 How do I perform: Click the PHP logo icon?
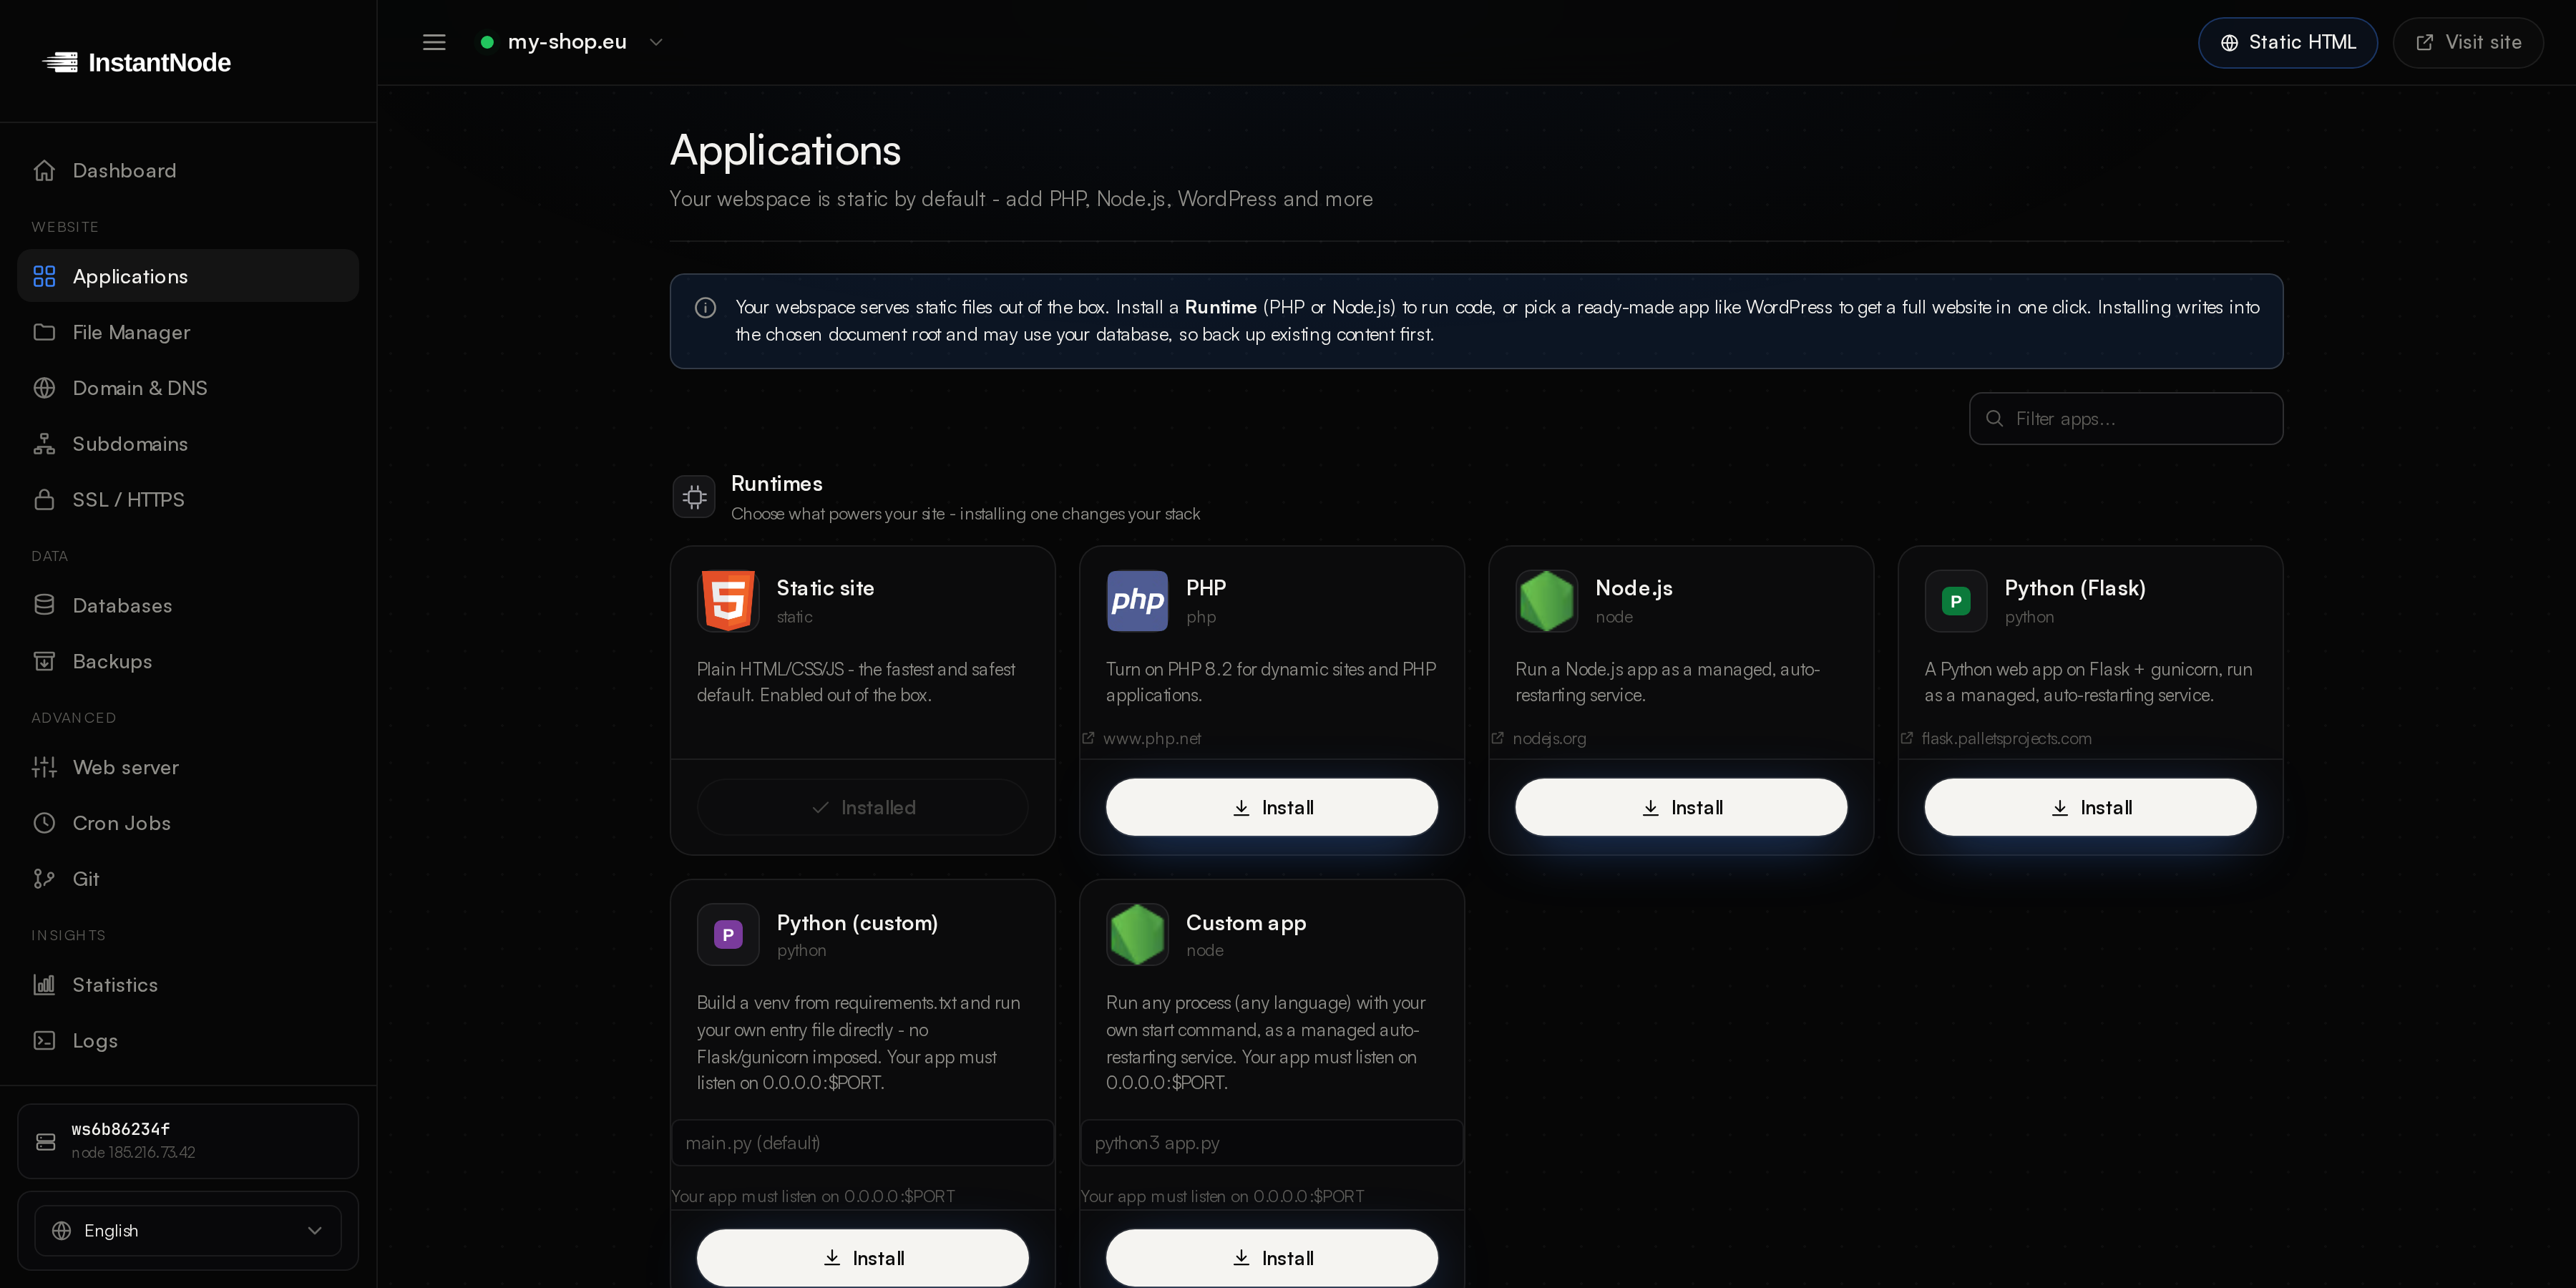tap(1137, 600)
